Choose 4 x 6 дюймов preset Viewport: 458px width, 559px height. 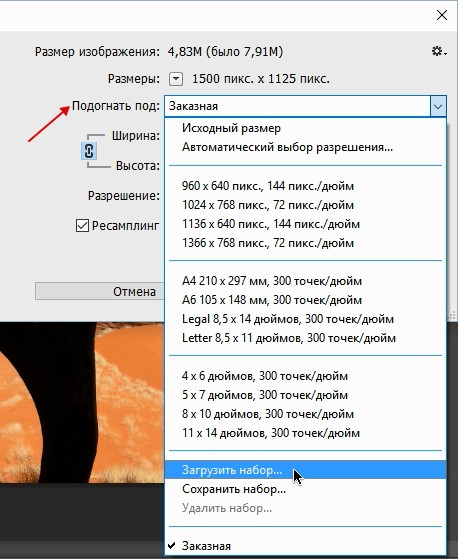[305, 376]
